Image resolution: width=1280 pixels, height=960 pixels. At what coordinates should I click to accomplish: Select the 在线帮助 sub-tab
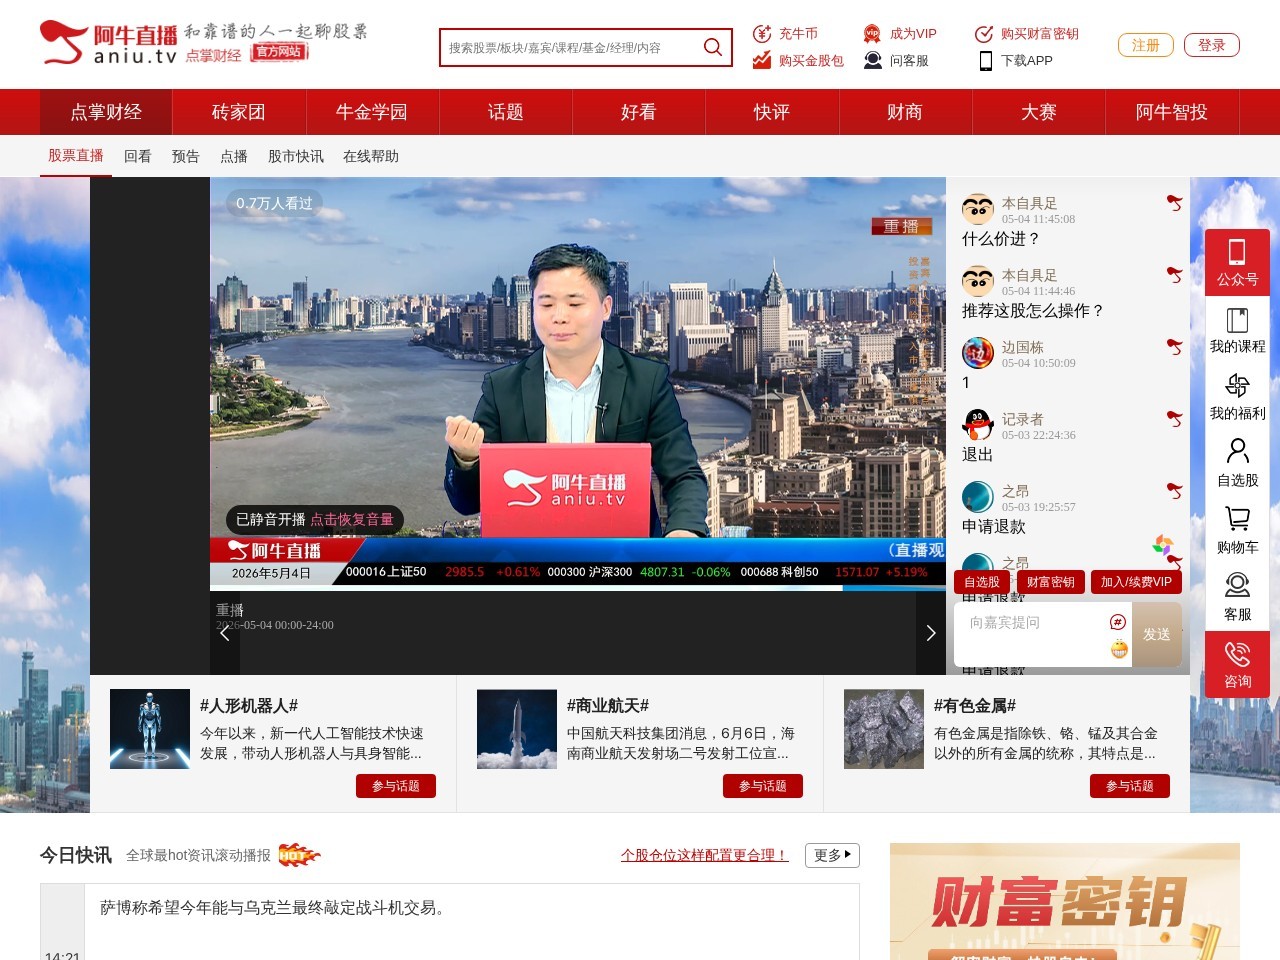tap(371, 156)
